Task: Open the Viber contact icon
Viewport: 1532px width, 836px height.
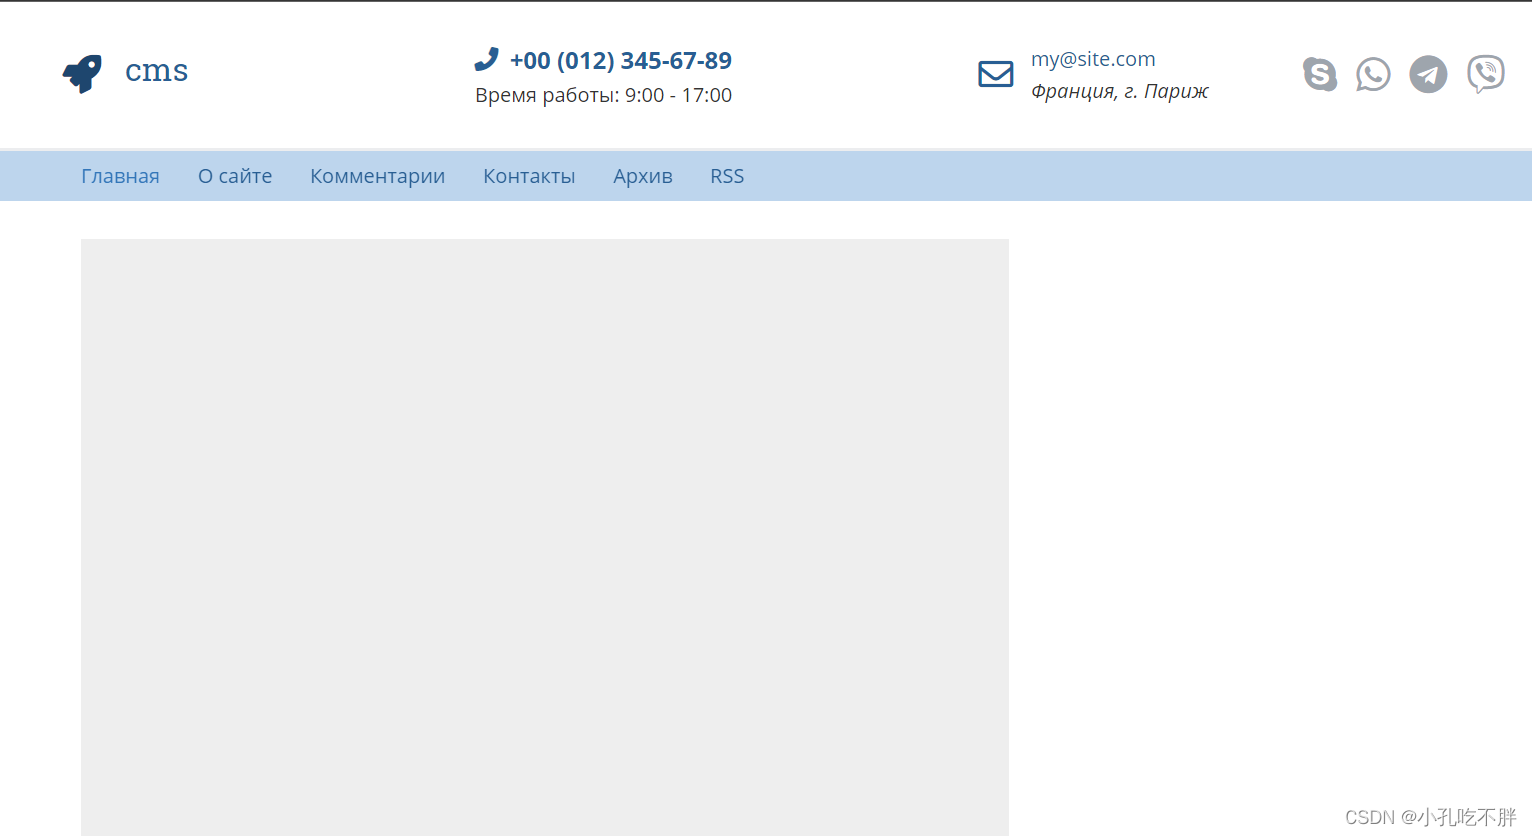Action: (1485, 74)
